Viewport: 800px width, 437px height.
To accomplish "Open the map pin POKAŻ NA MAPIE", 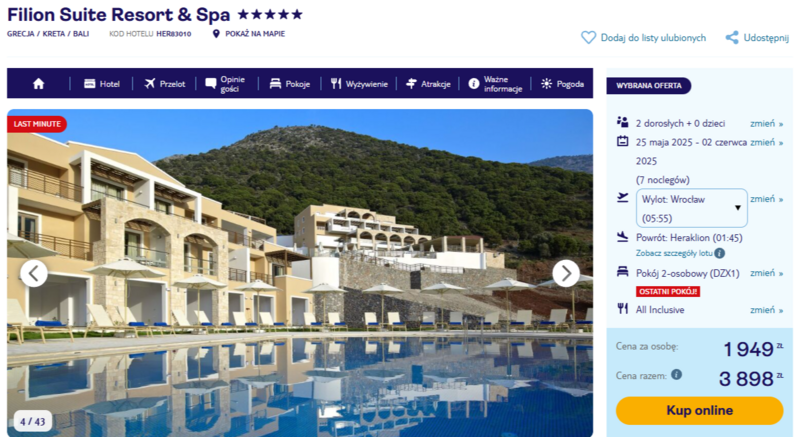I will click(216, 34).
